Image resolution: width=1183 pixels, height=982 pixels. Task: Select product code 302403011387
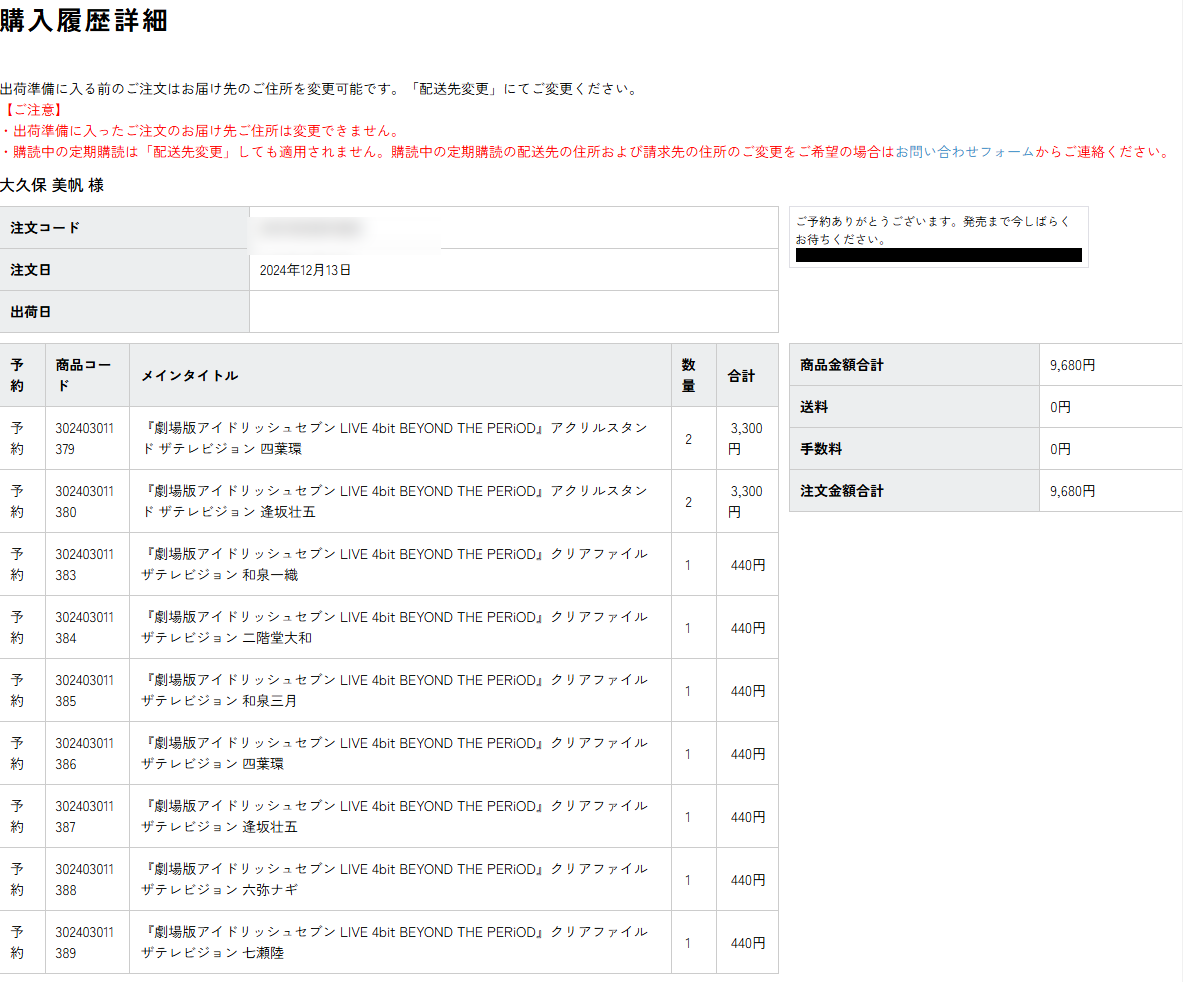[x=84, y=817]
